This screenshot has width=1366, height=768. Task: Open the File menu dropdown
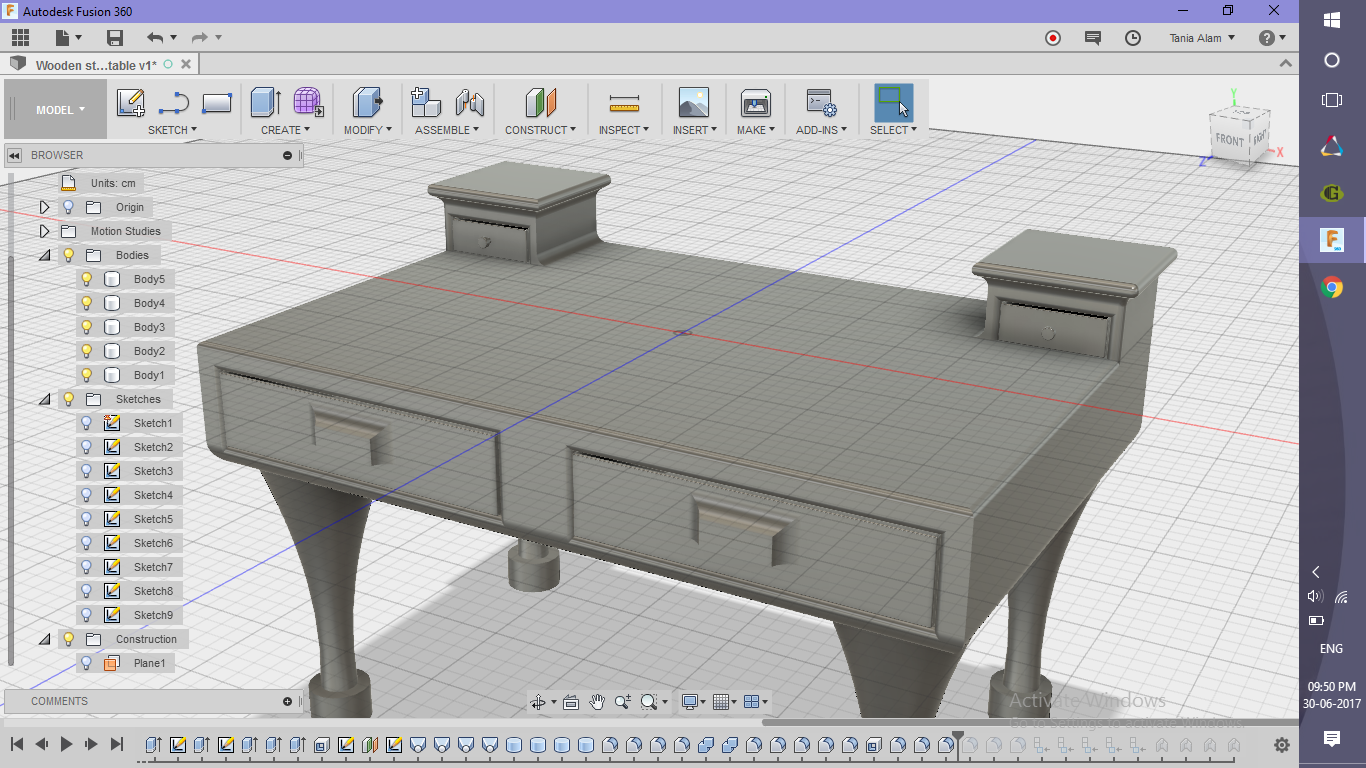click(x=68, y=38)
